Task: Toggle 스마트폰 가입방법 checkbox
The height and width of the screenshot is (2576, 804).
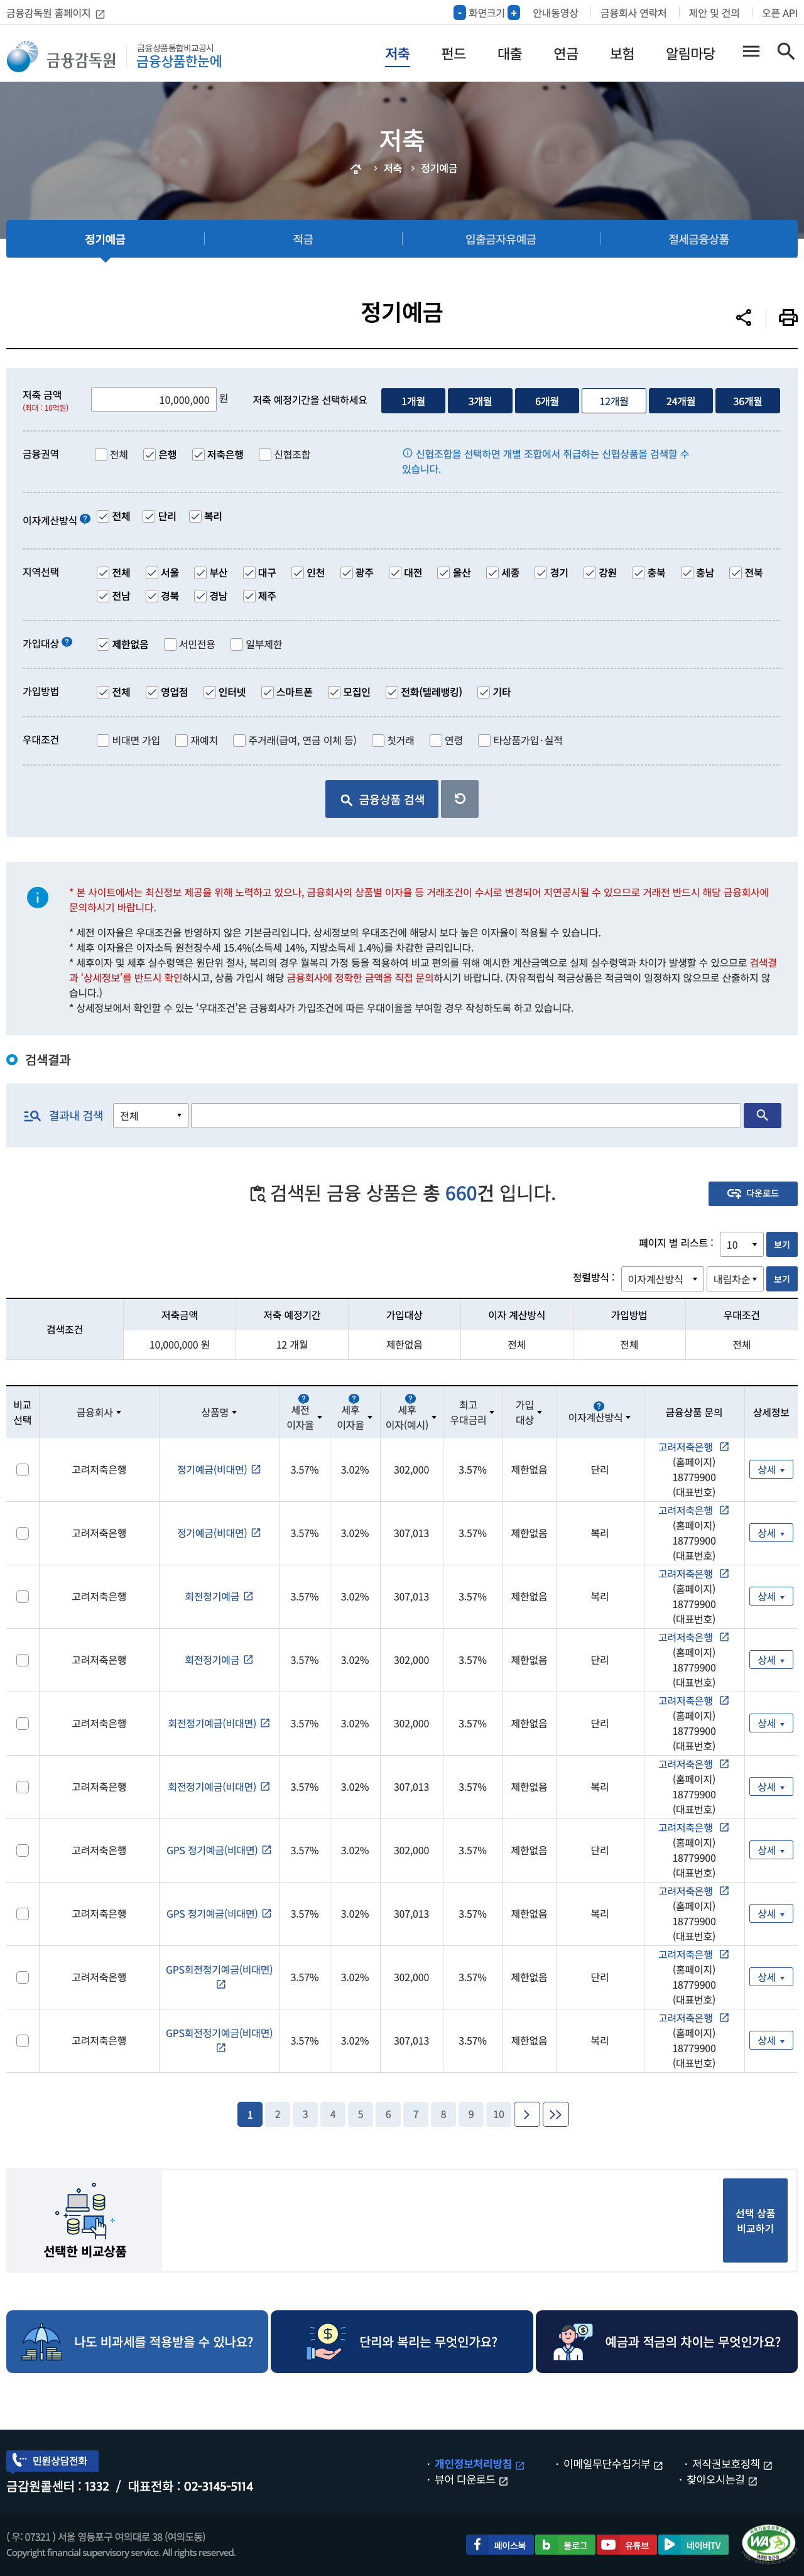Action: pyautogui.click(x=267, y=692)
